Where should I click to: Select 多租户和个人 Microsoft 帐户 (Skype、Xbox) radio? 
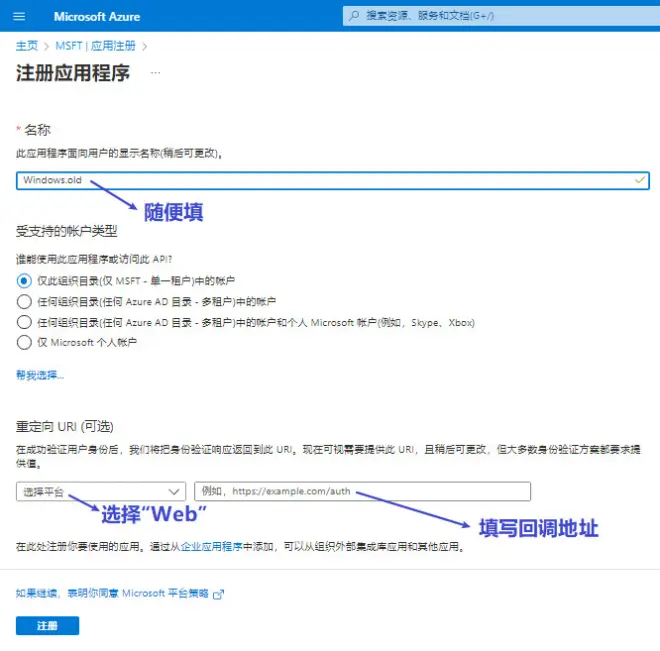pos(24,322)
